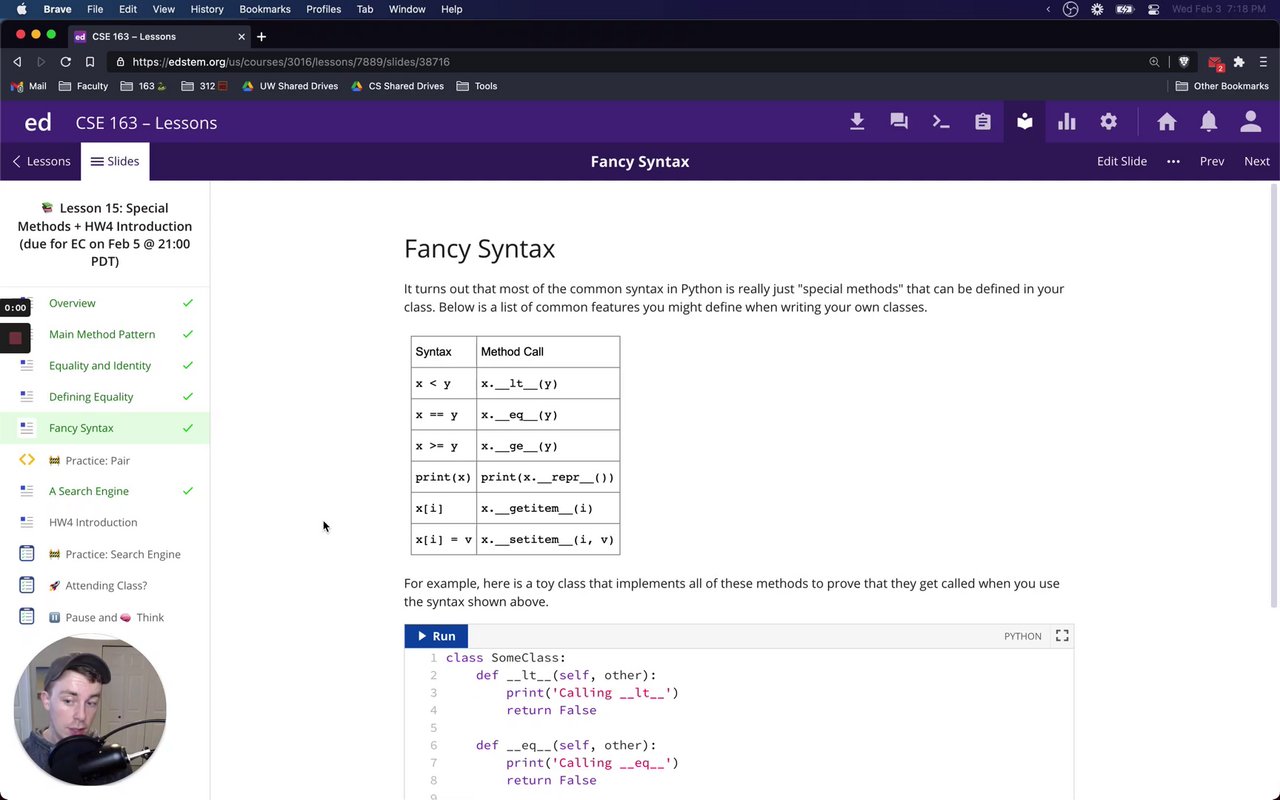Open the notifications bell icon

[x=1209, y=122]
